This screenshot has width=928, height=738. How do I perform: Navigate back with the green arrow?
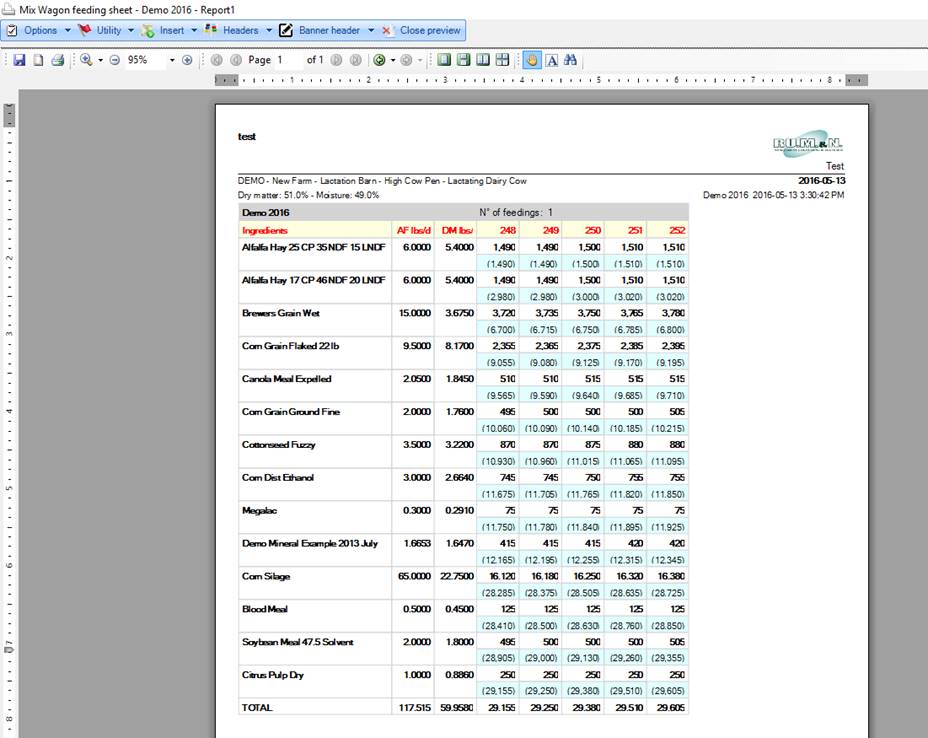[379, 60]
